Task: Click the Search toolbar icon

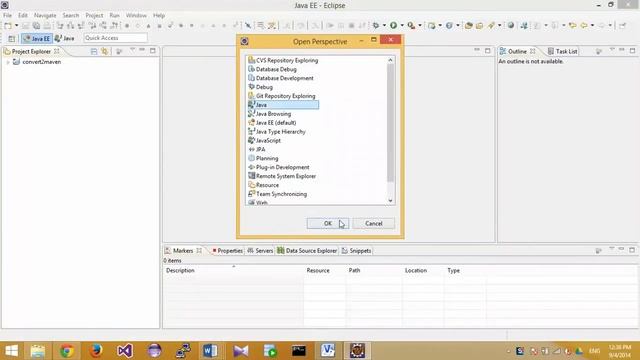Action: click(491, 26)
